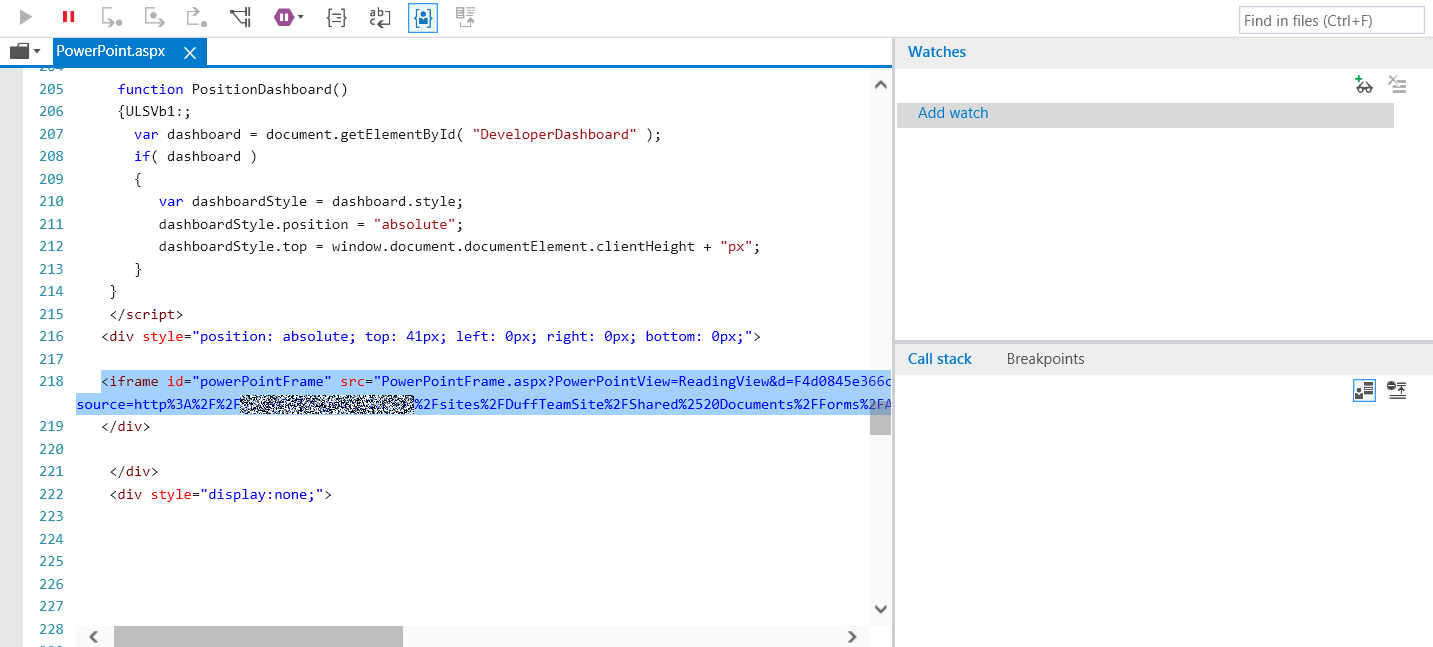Viewport: 1433px width, 647px height.
Task: Open the folder file picker dropdown
Action: pyautogui.click(x=25, y=51)
